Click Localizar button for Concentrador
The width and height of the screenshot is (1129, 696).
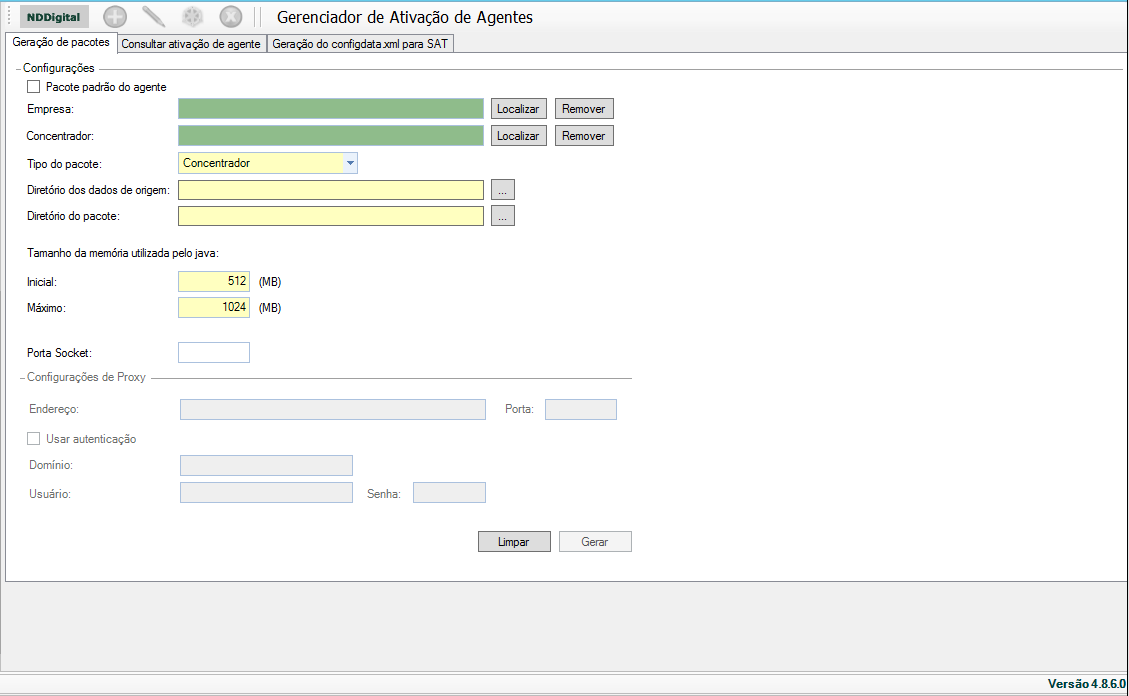518,136
